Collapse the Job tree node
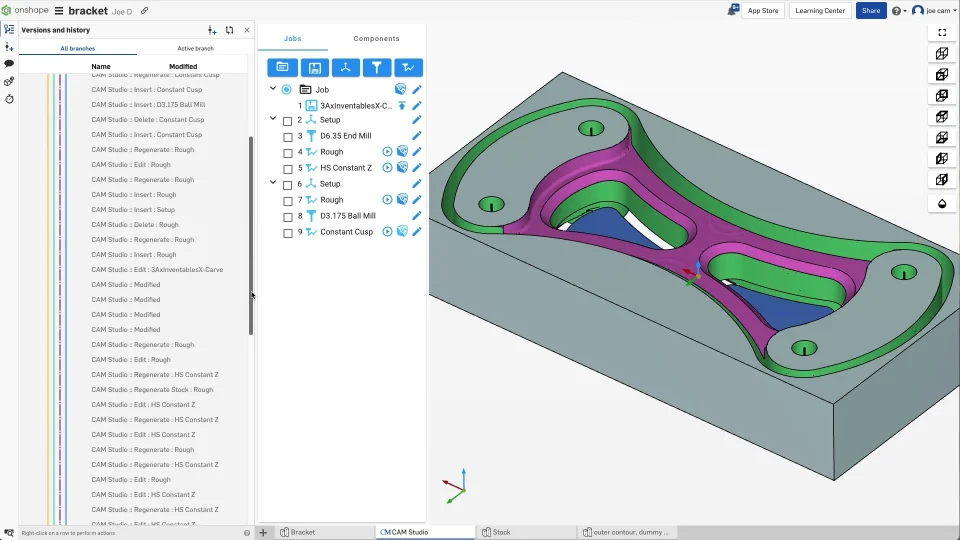The image size is (960, 540). pos(273,89)
